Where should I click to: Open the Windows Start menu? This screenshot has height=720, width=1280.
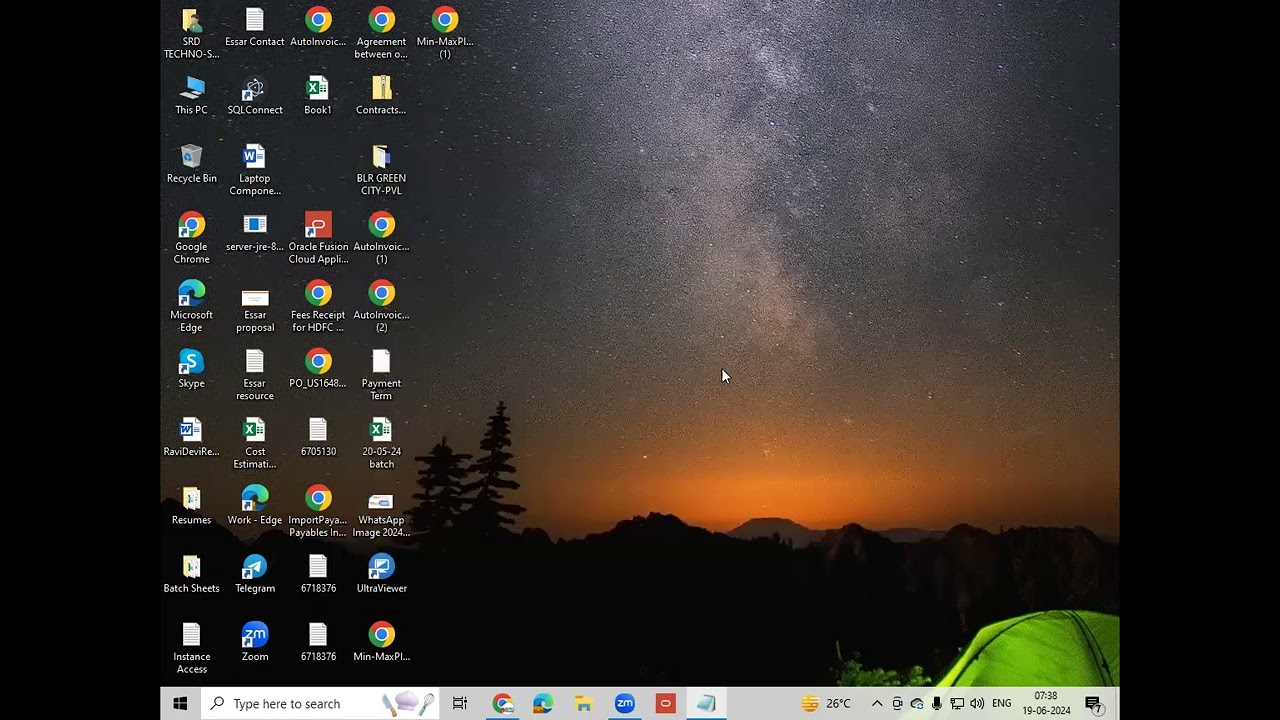tap(180, 704)
